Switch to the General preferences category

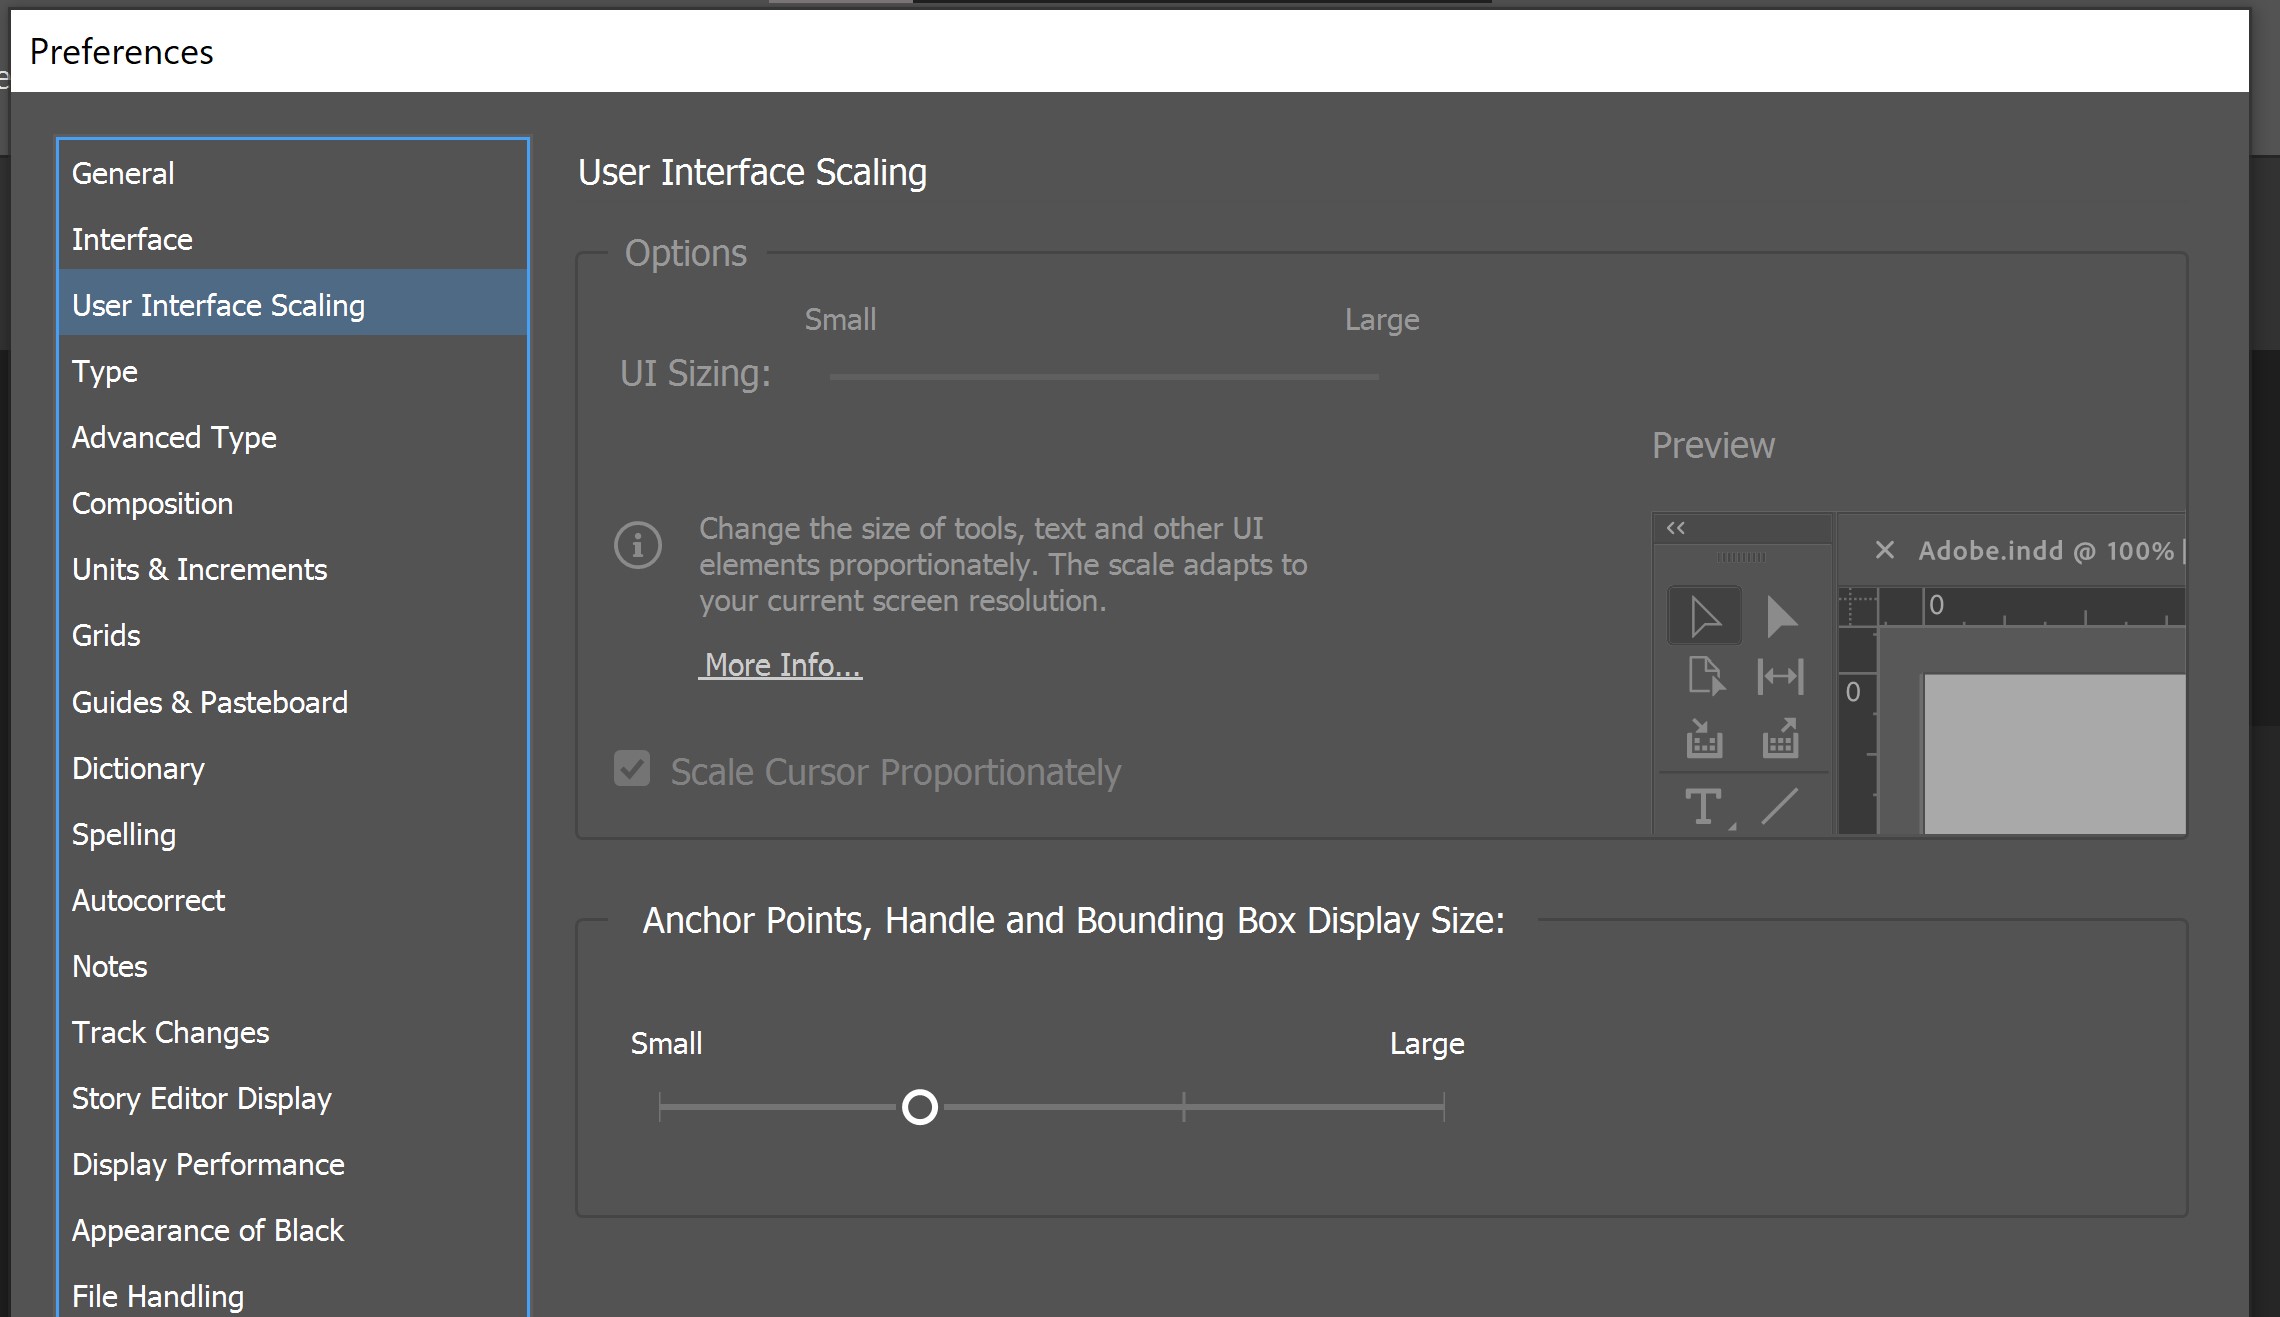click(x=122, y=172)
